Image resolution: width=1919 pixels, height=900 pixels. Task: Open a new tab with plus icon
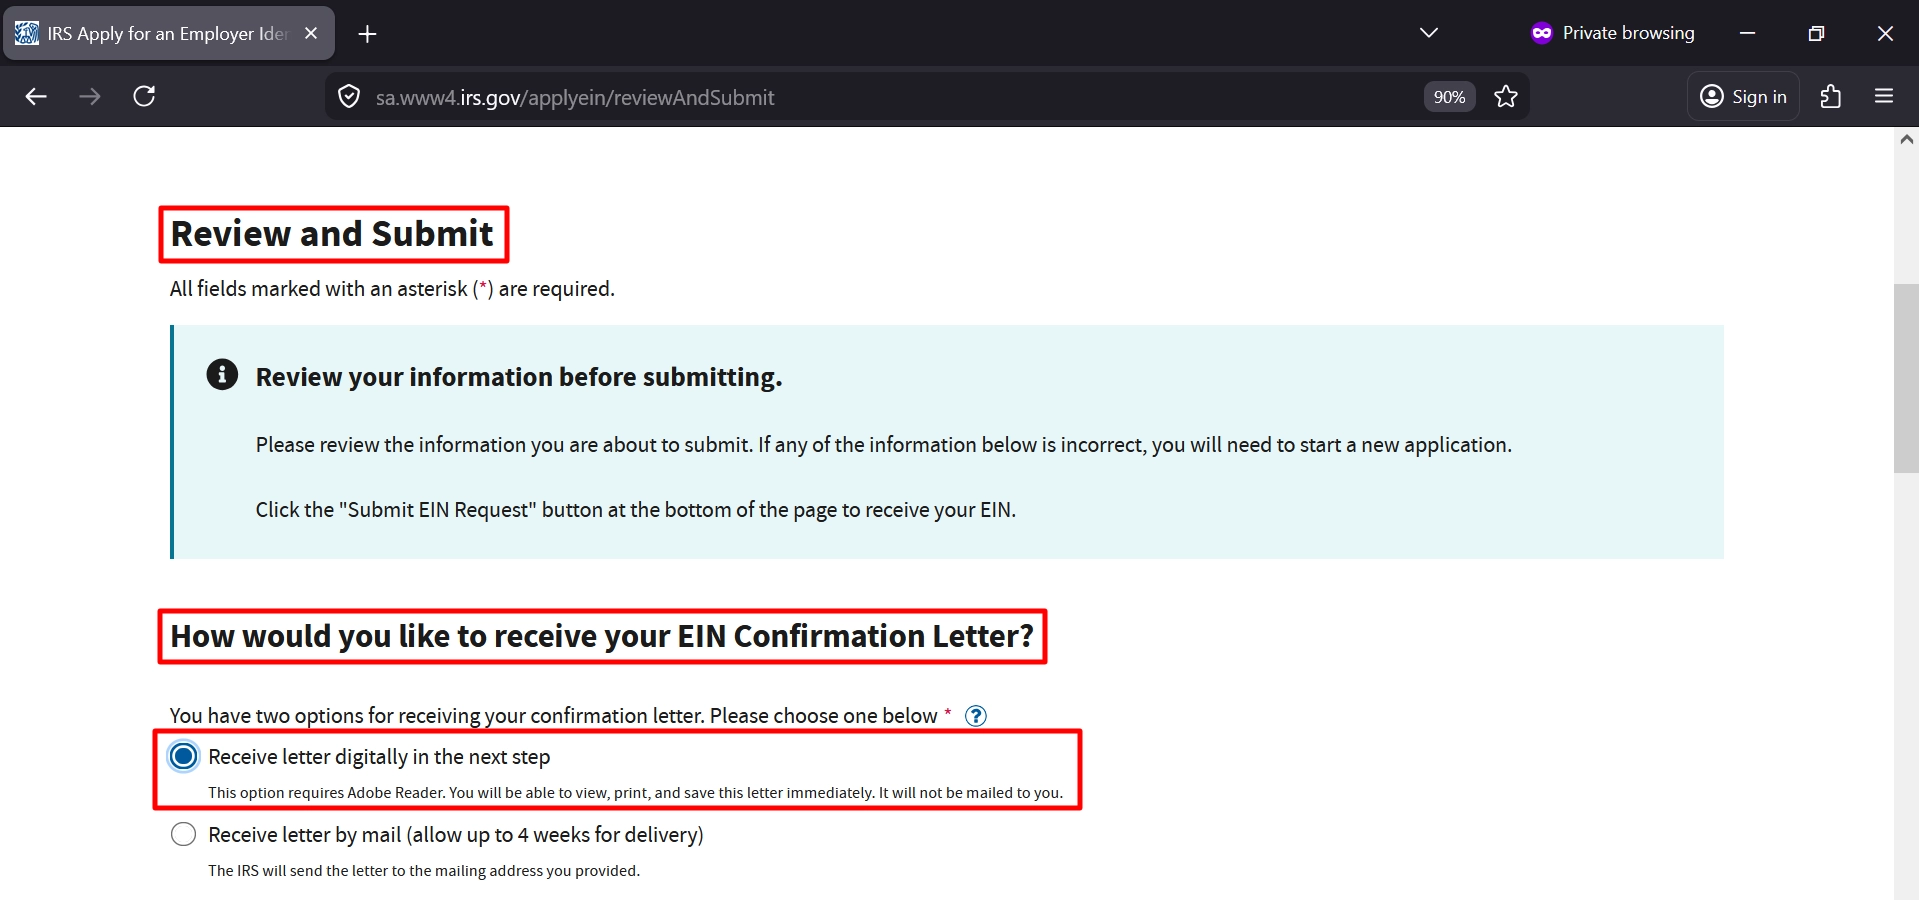(367, 34)
